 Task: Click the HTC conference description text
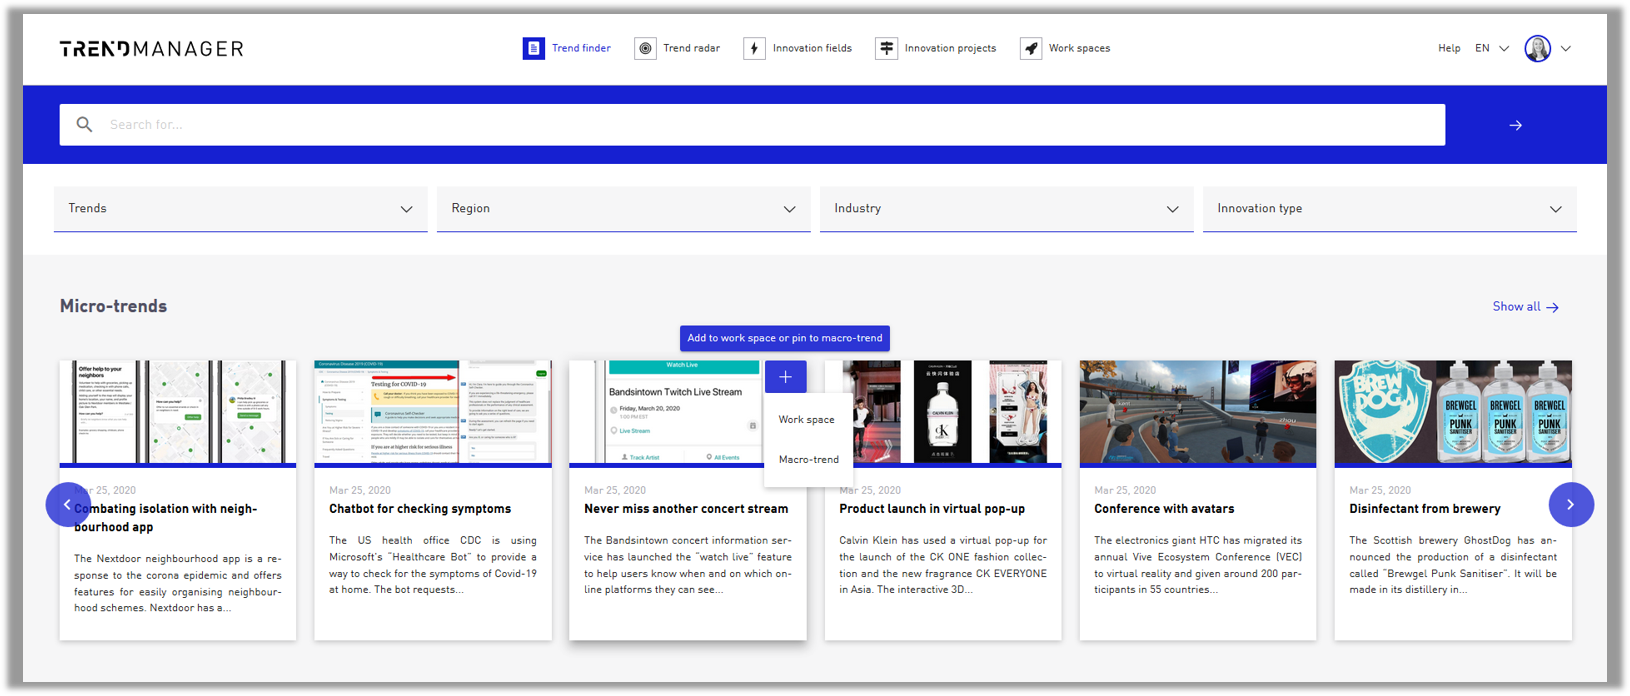pyautogui.click(x=1198, y=565)
